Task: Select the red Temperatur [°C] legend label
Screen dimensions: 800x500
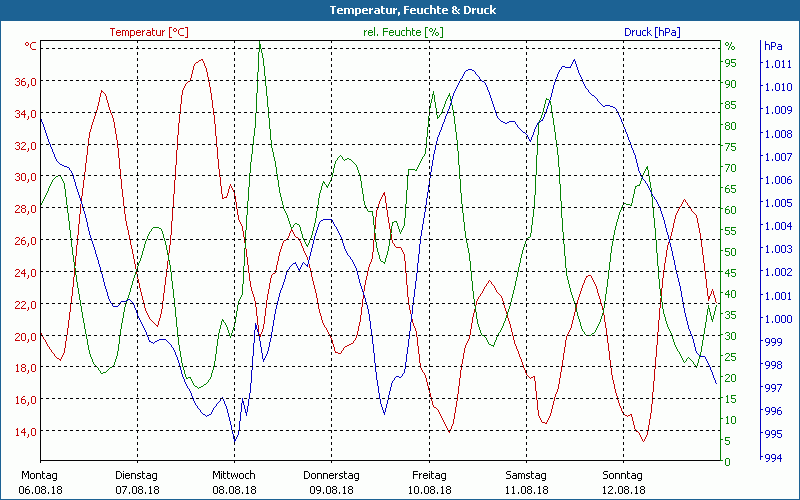Action: (149, 32)
